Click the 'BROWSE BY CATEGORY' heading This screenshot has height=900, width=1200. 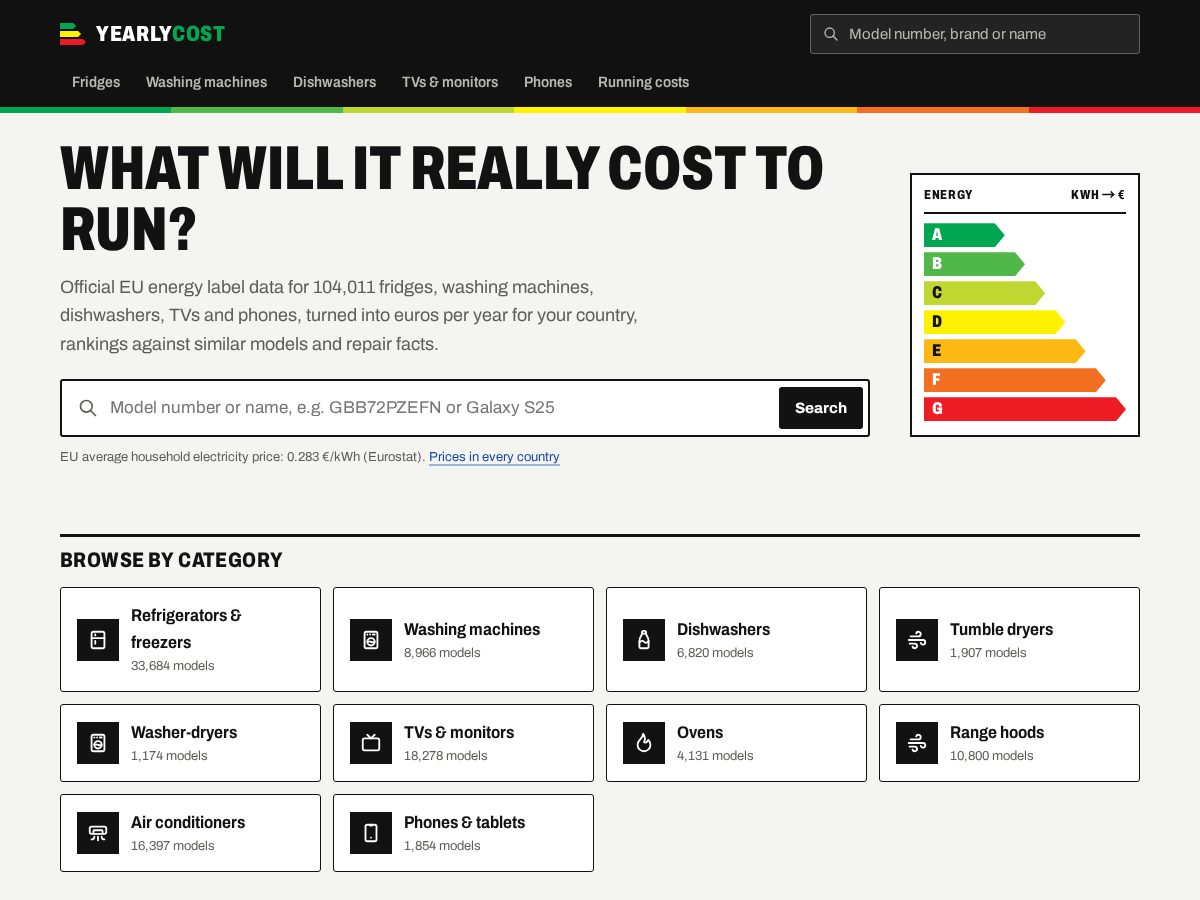171,560
